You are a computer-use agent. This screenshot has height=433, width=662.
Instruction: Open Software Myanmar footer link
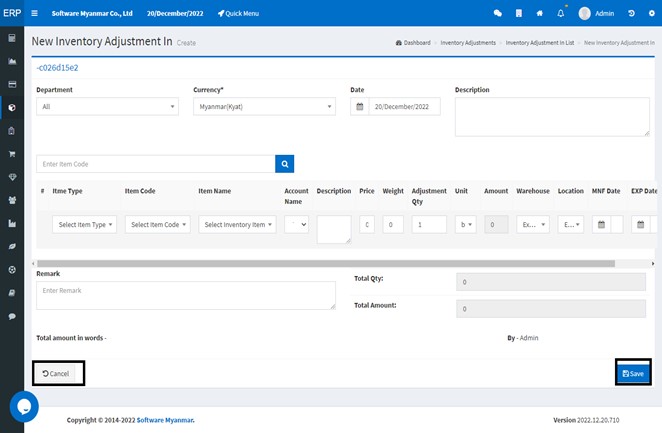[165, 420]
